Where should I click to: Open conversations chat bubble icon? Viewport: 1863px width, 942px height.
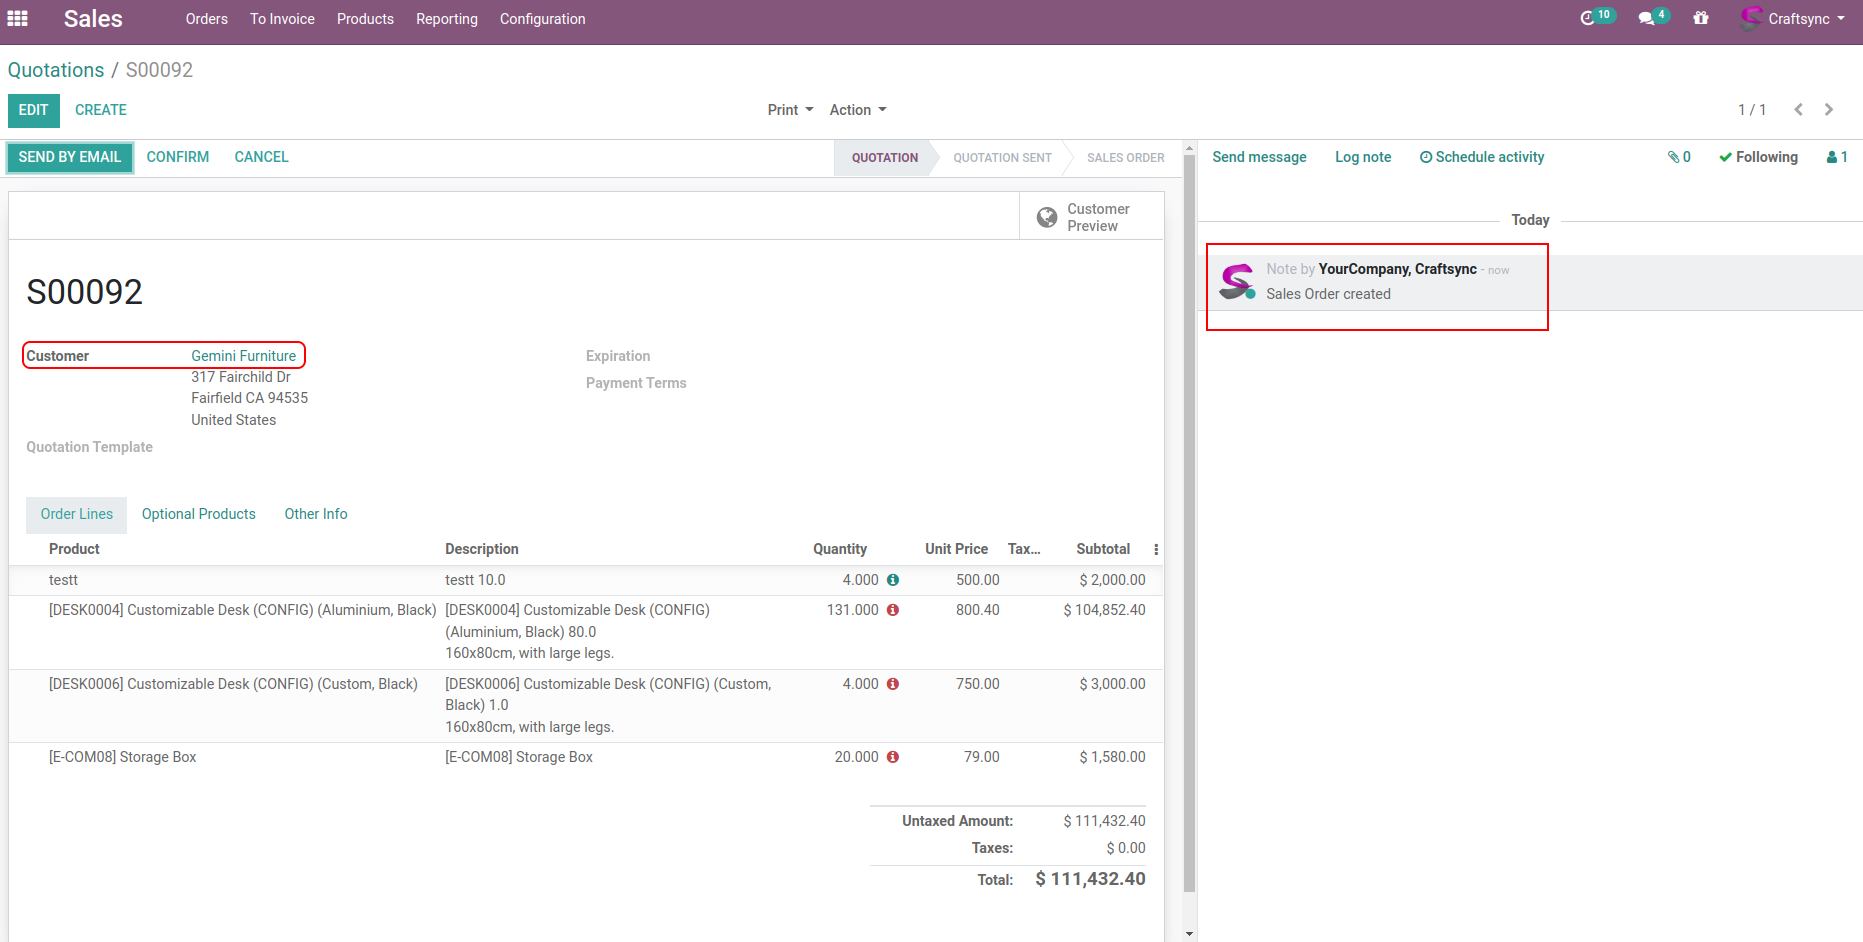(1646, 18)
